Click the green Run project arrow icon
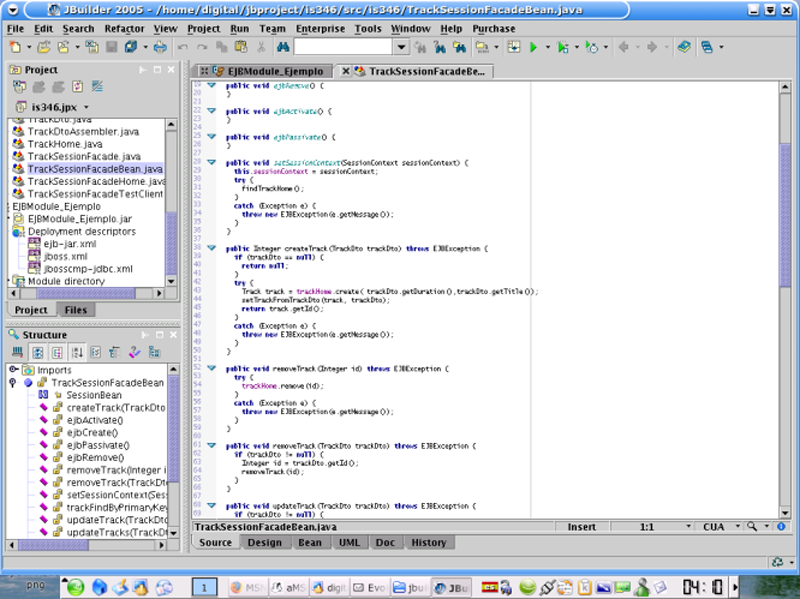Screen dimensions: 800x599 [x=534, y=47]
